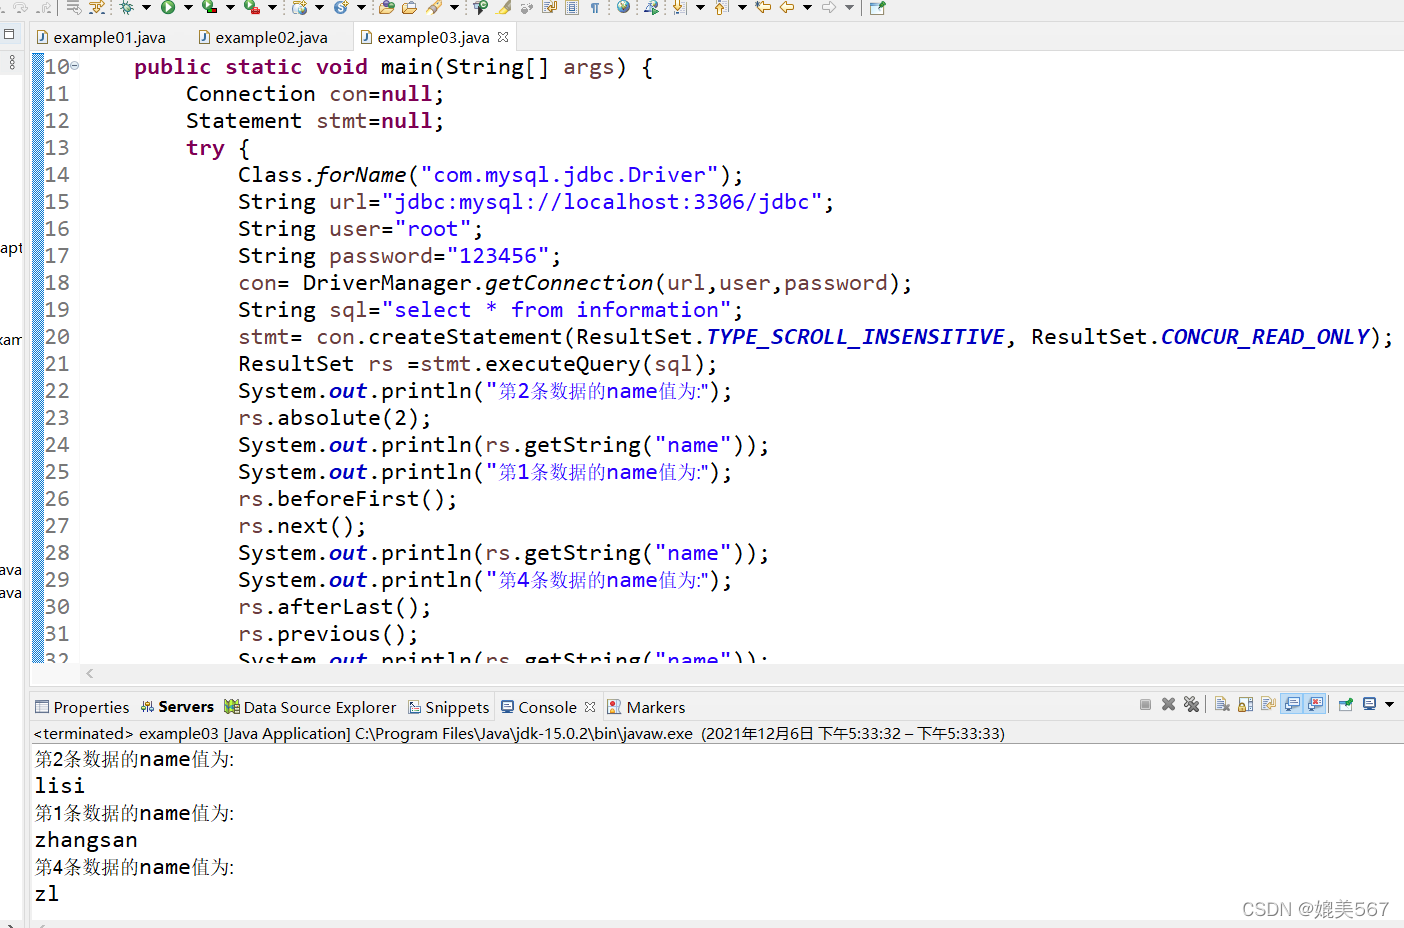Click the Search (flashlight) toolbar icon
The height and width of the screenshot is (928, 1404).
pos(434,9)
